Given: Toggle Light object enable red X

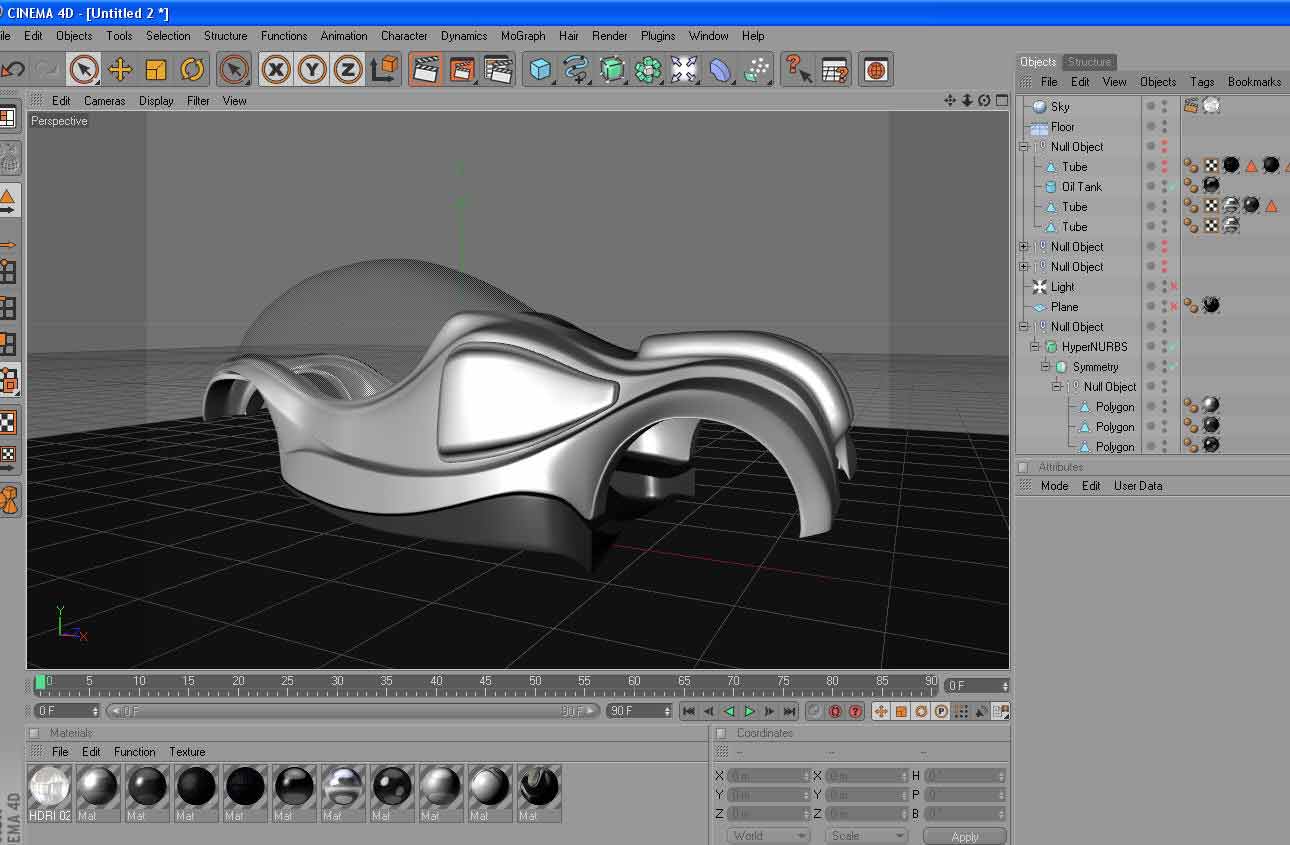Looking at the screenshot, I should [1175, 287].
